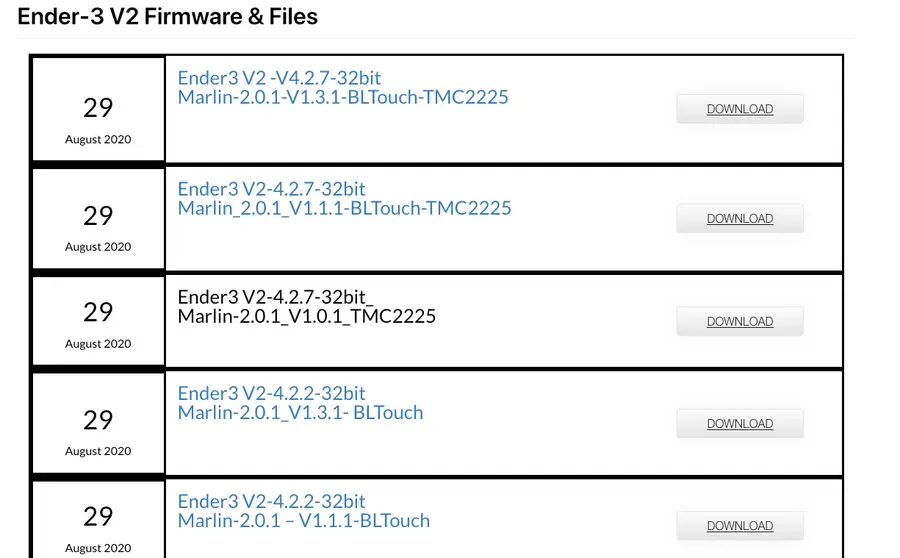The image size is (900, 558).
Task: Download the 4.2.2 V1.1.1-BLTouch firmware
Action: tap(740, 526)
